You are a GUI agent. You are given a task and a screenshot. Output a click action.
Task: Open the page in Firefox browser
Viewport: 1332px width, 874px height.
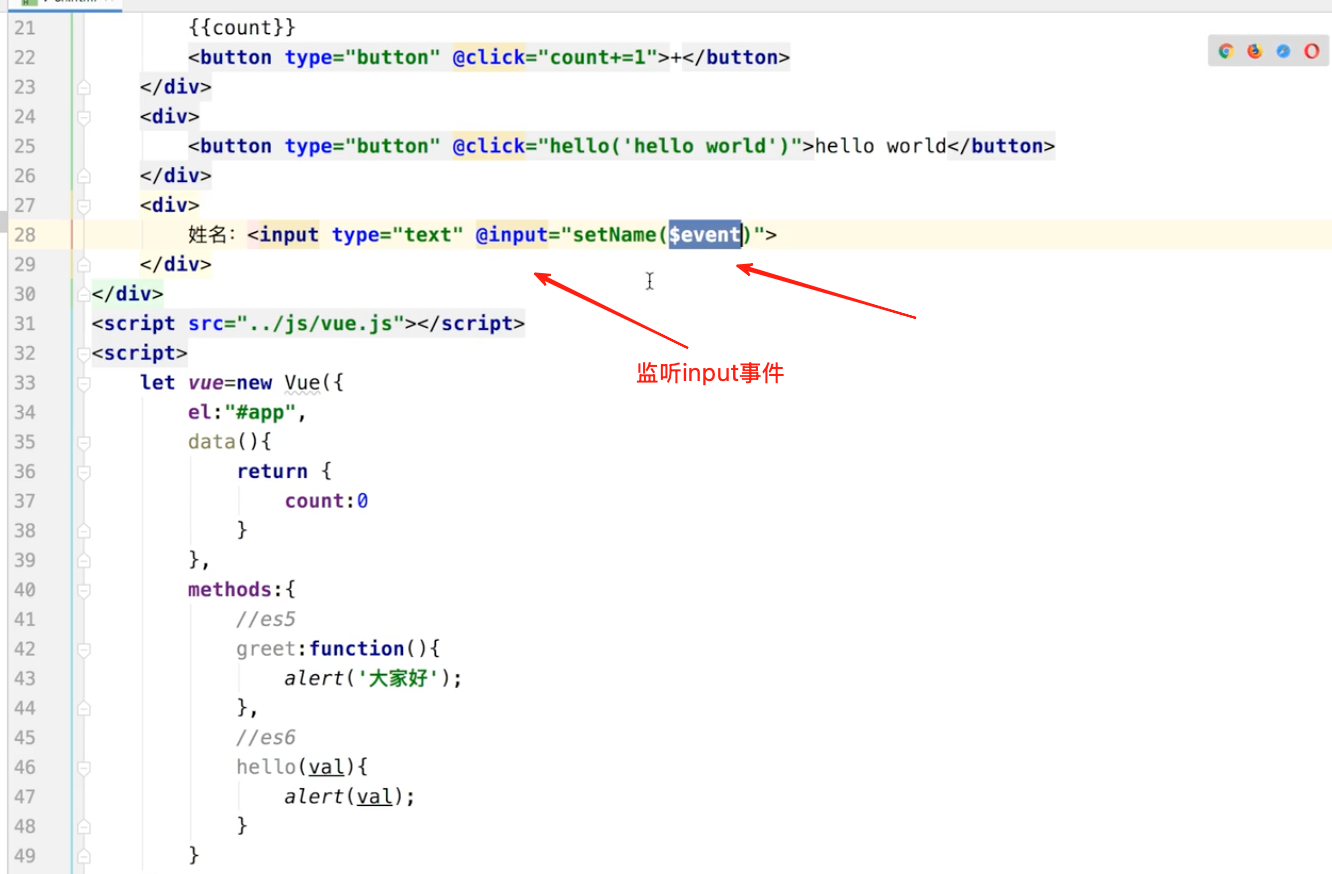[1254, 51]
